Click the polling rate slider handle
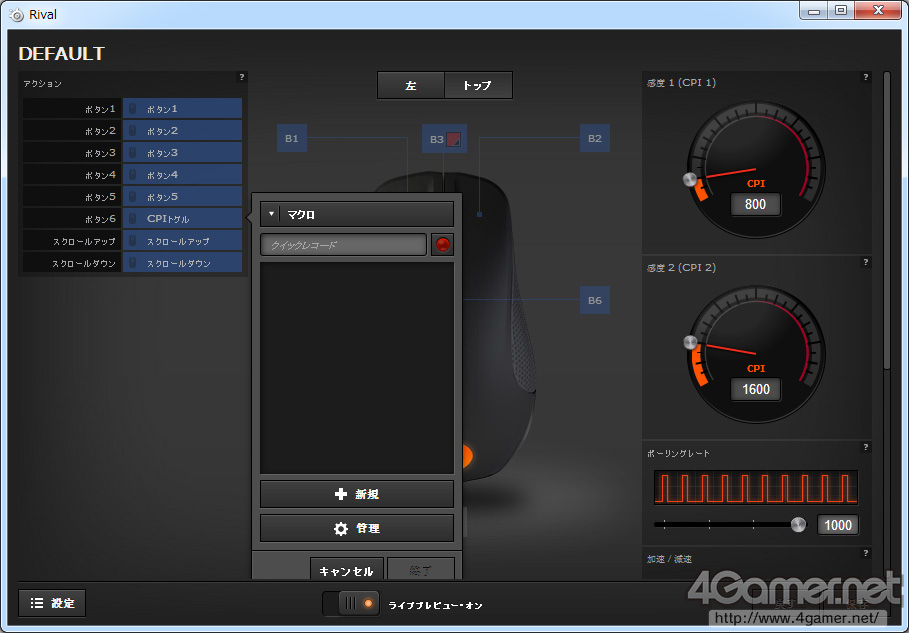Screen dimensions: 909x633 click(798, 525)
